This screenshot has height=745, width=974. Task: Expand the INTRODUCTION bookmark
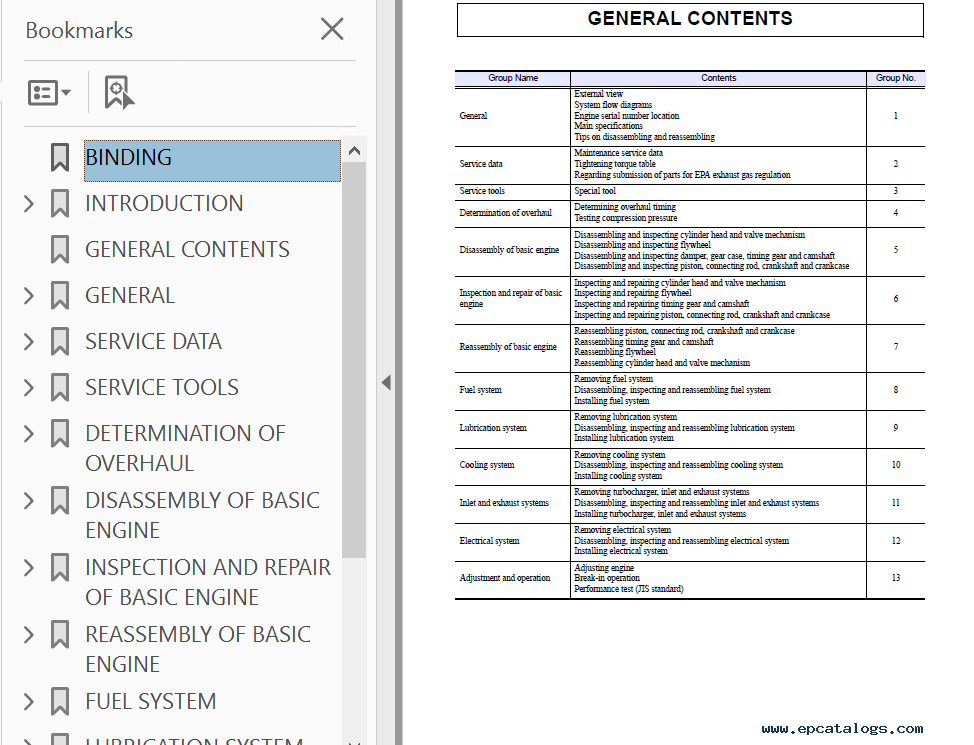pyautogui.click(x=29, y=204)
